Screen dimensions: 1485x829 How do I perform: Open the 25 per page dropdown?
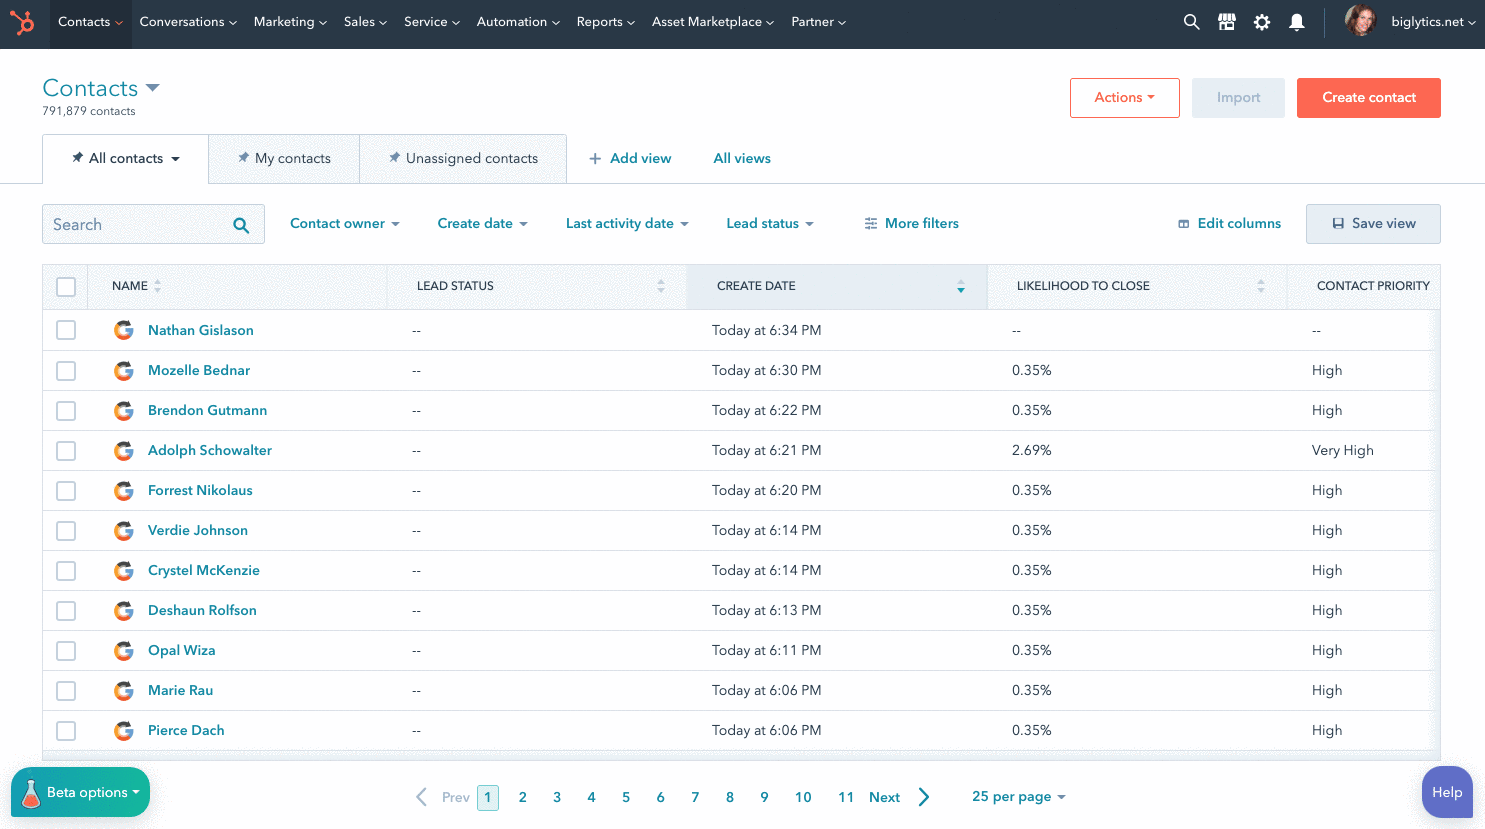[x=1018, y=796]
